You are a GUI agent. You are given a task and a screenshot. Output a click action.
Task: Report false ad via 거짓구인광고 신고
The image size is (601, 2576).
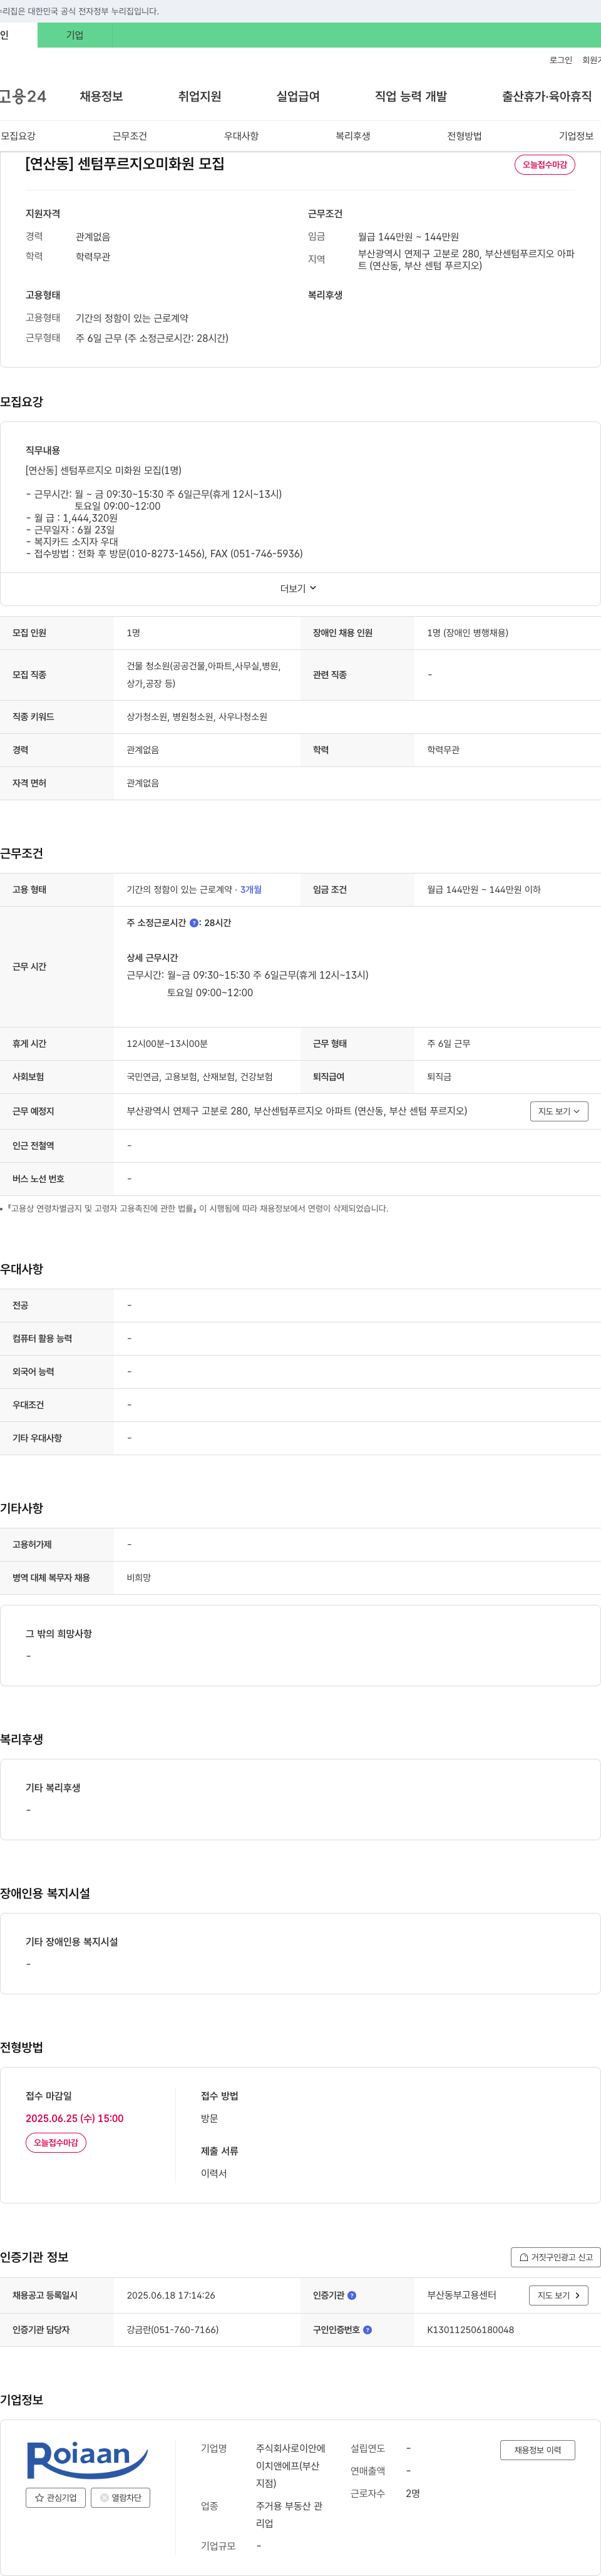pos(556,2257)
